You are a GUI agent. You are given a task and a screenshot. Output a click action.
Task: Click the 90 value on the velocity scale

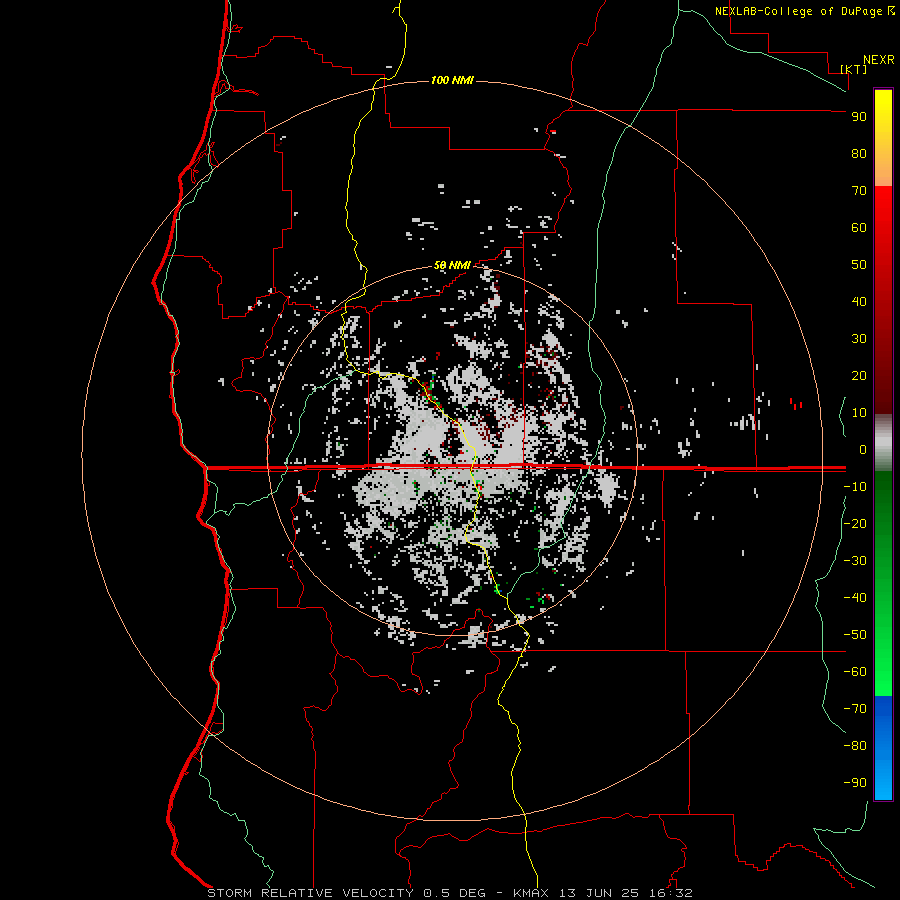pos(859,117)
